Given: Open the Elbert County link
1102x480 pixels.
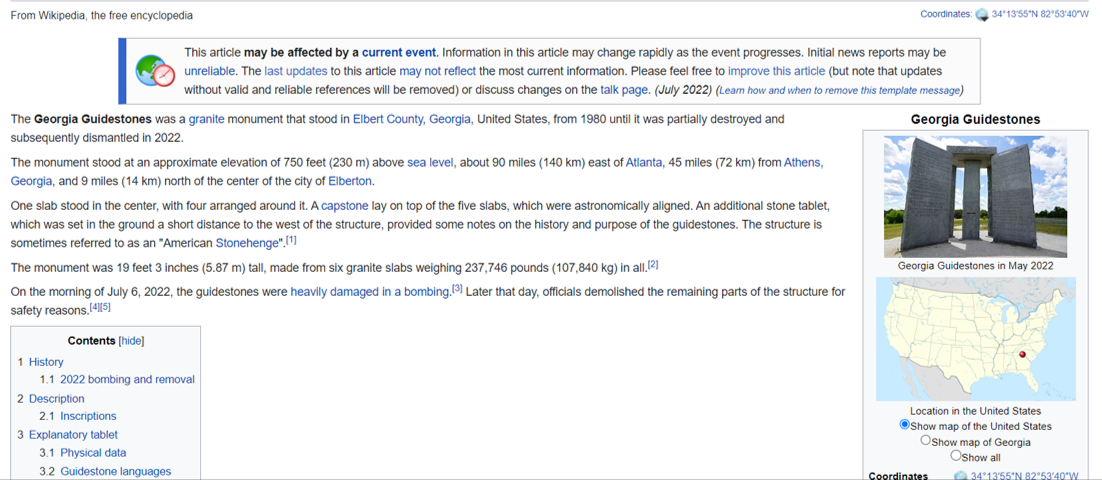Looking at the screenshot, I should [x=388, y=119].
